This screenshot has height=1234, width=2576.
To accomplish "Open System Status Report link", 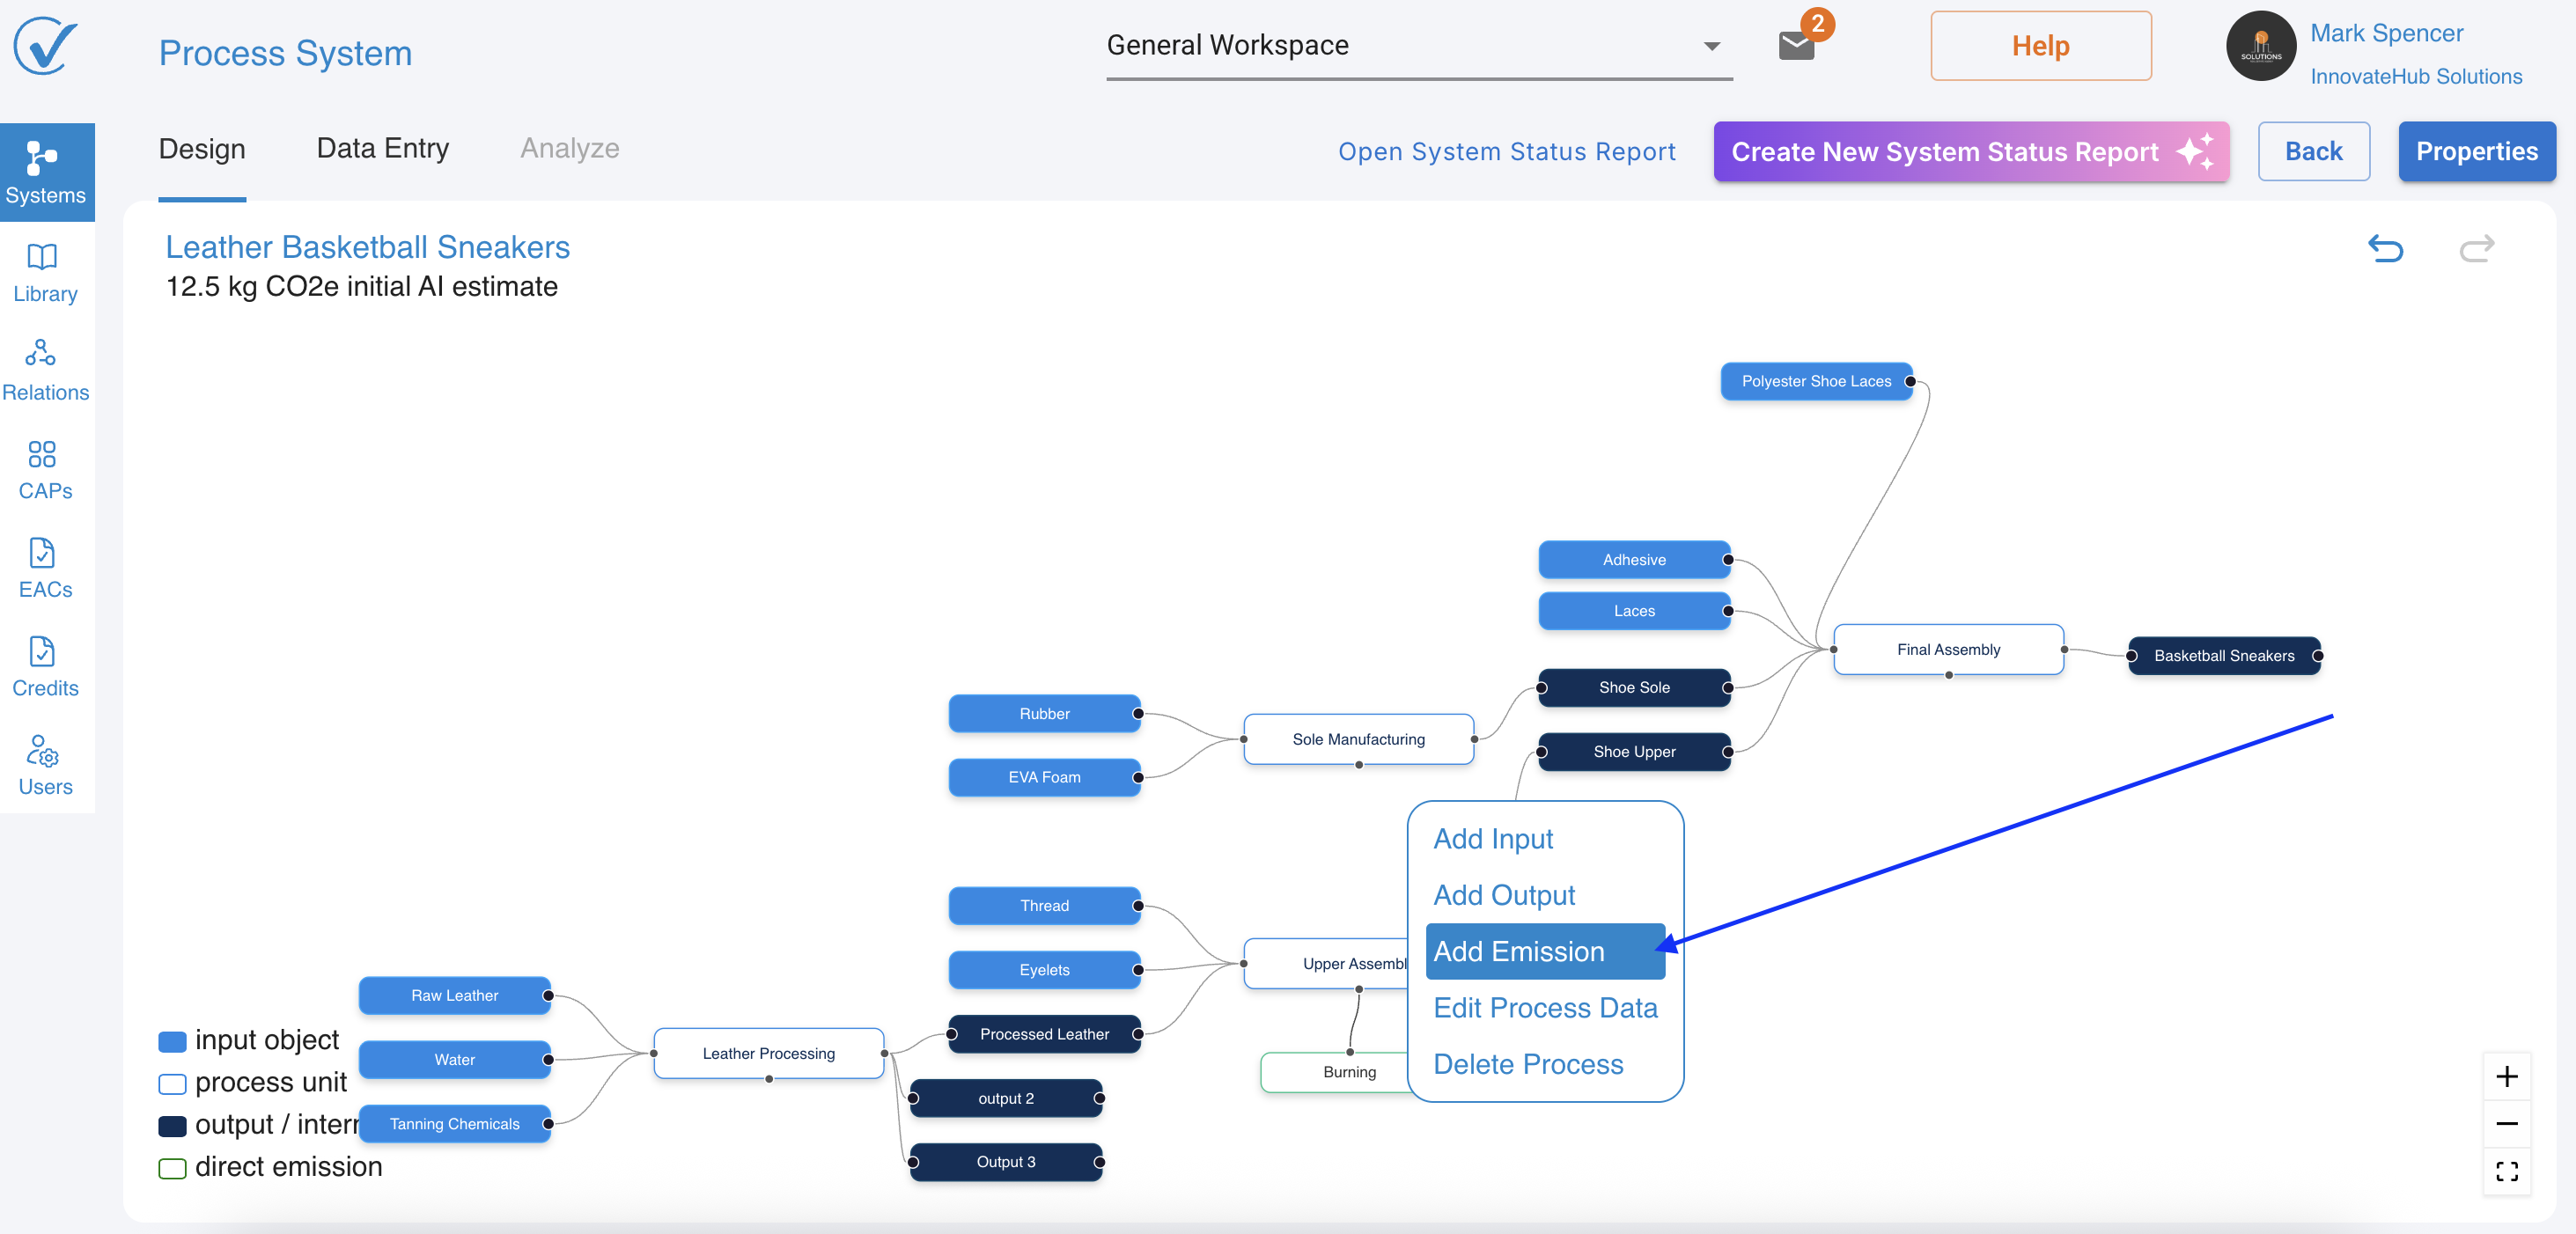I will click(x=1506, y=152).
